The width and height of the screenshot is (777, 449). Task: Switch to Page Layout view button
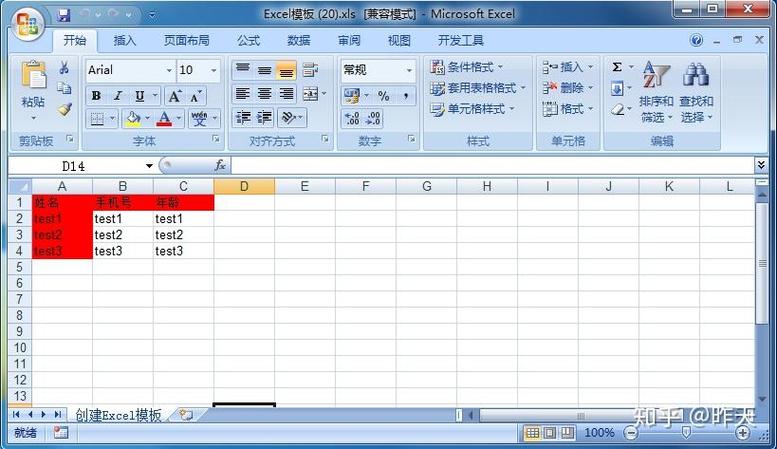point(550,433)
